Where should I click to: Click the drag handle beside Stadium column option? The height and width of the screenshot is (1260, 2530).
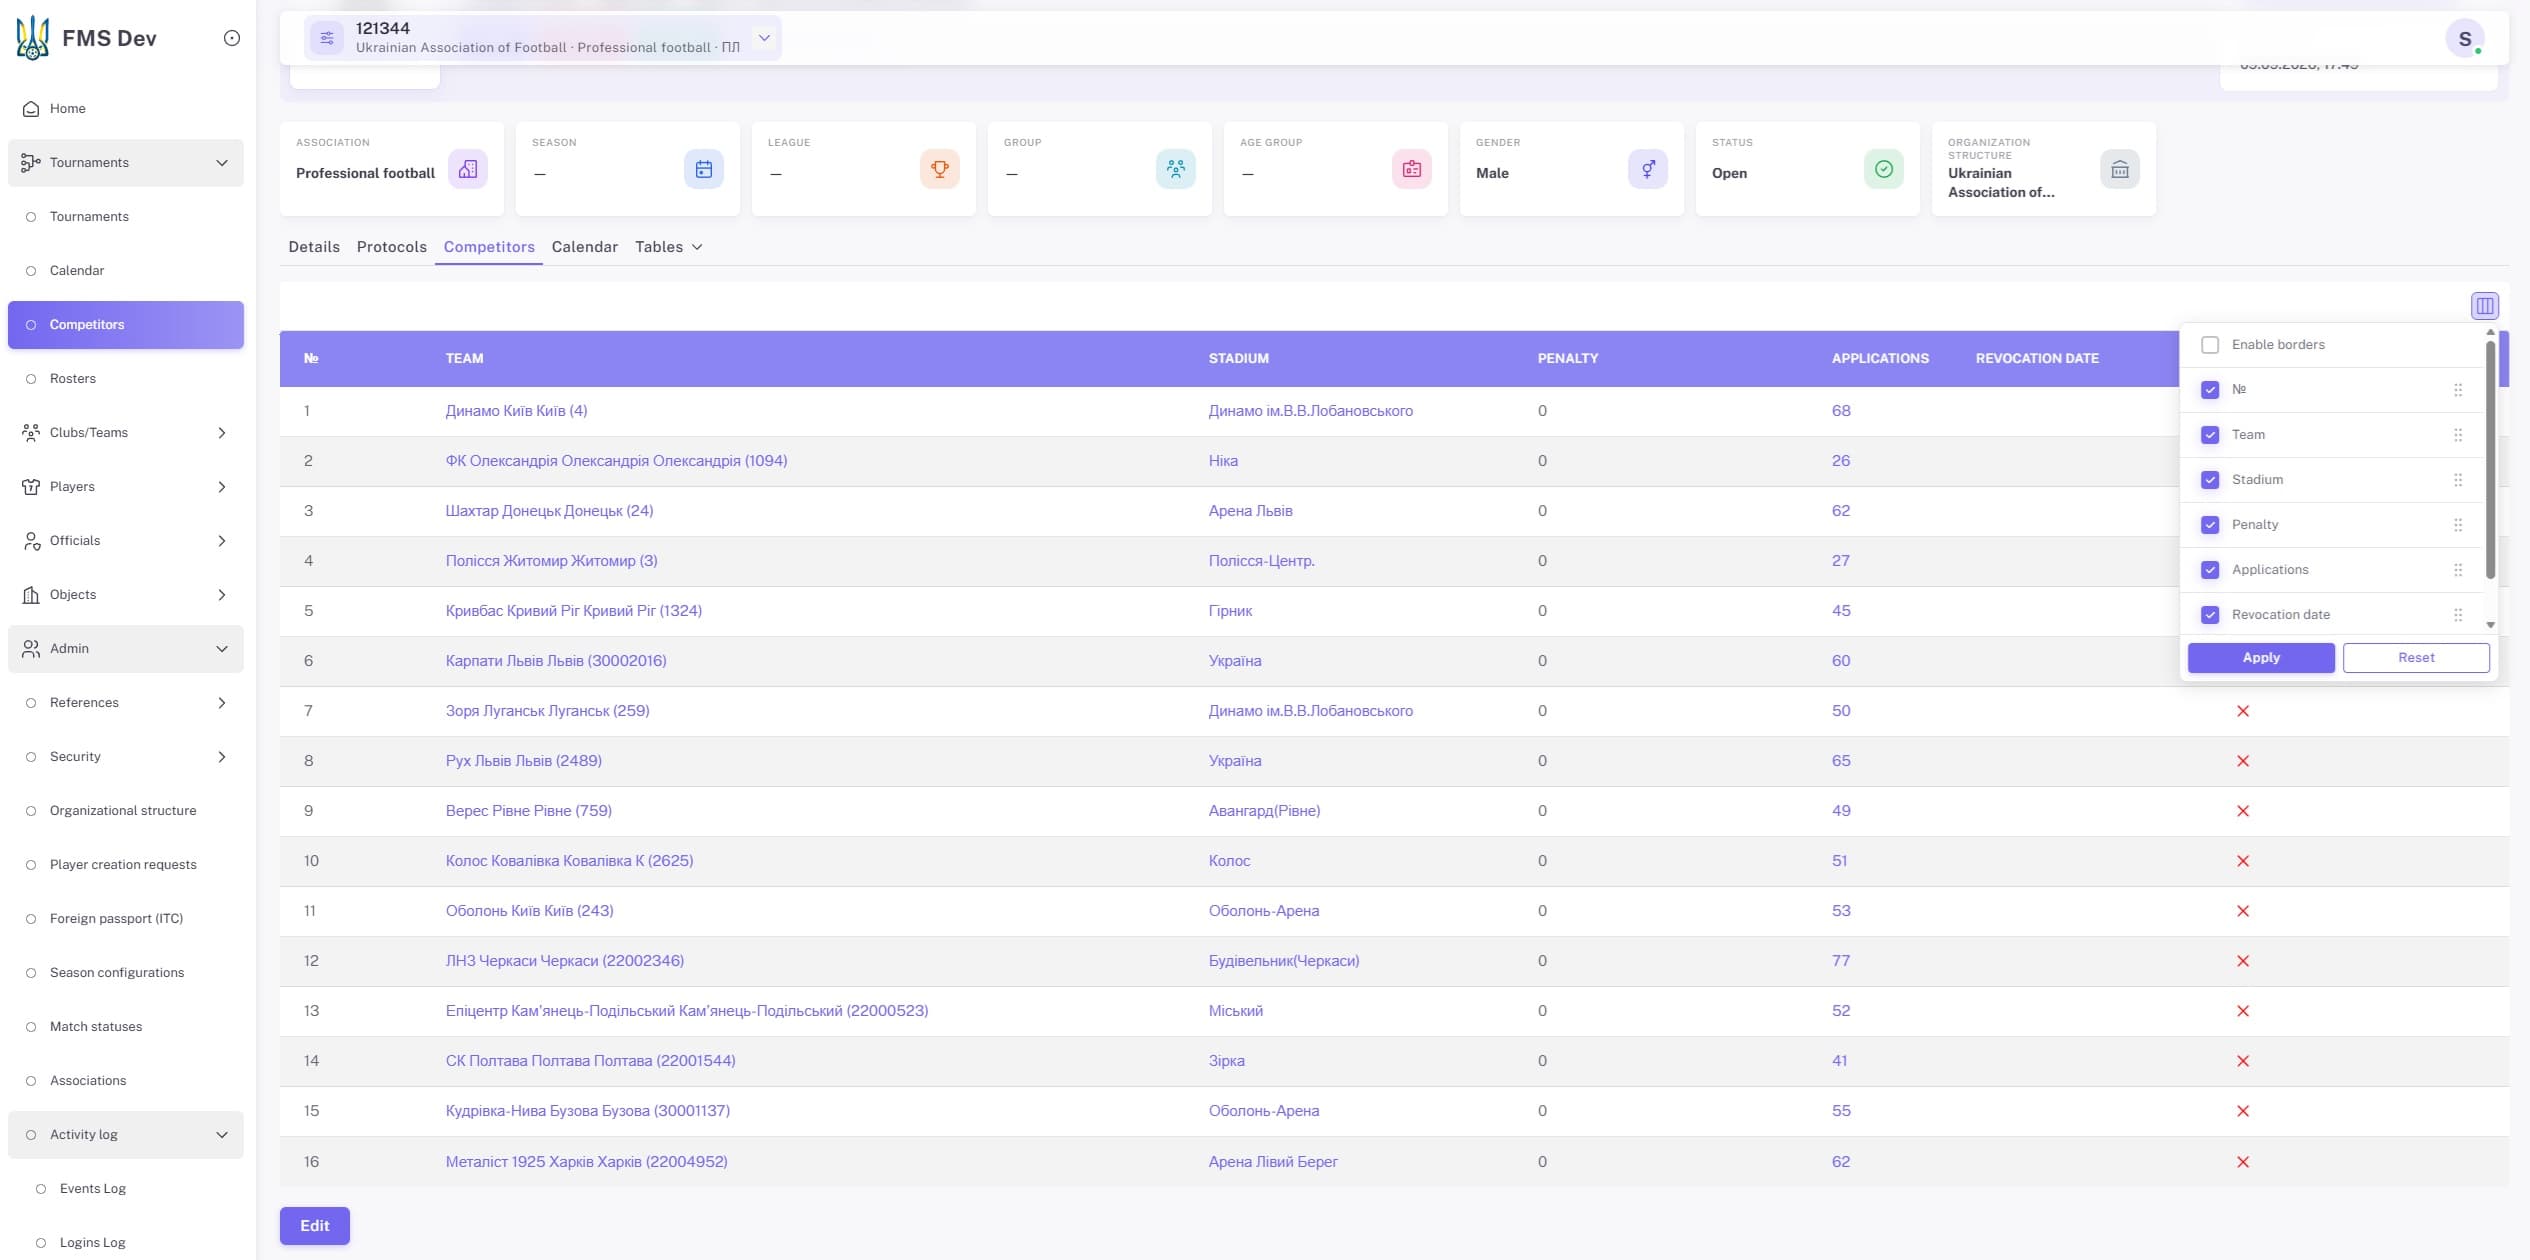(2457, 480)
